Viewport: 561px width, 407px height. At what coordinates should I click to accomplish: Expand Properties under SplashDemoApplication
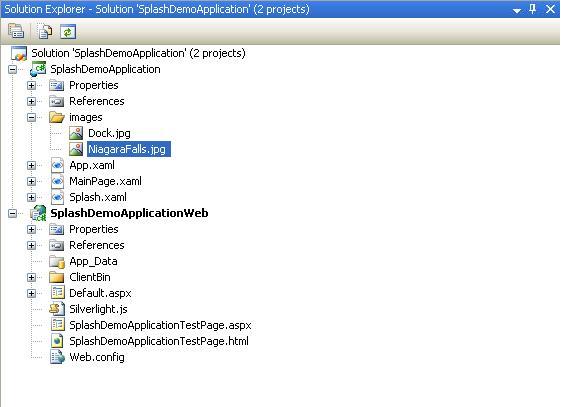(x=31, y=85)
